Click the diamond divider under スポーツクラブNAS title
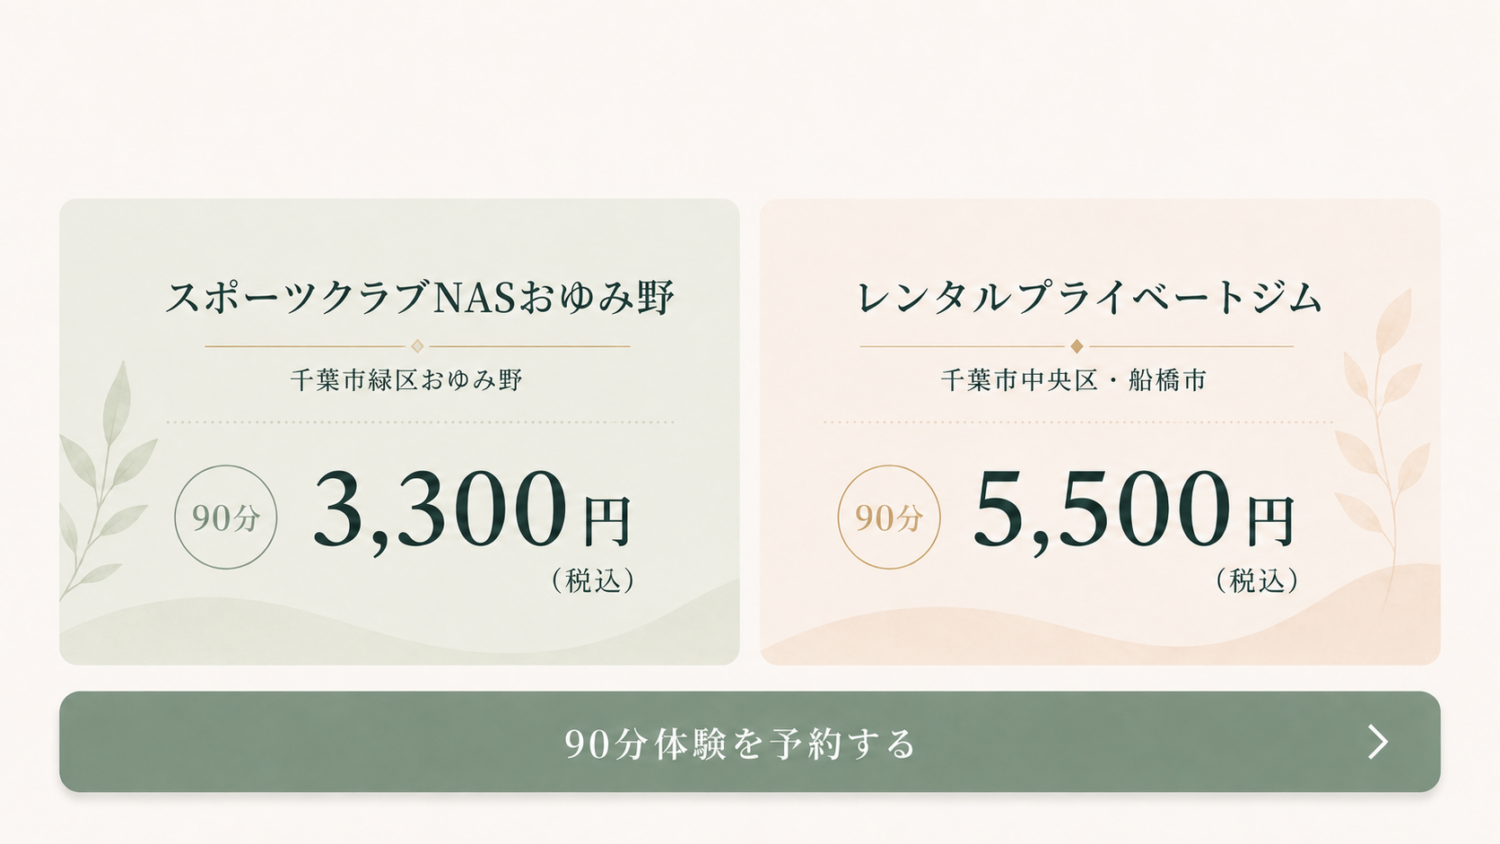The image size is (1500, 844). (417, 346)
